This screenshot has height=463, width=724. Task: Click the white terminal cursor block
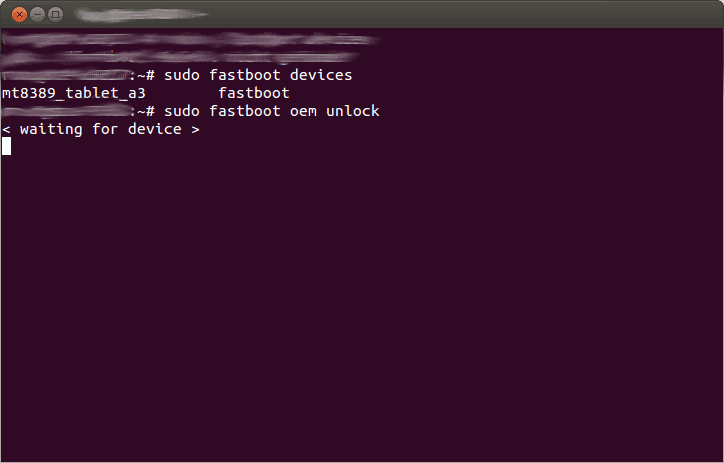click(6, 147)
